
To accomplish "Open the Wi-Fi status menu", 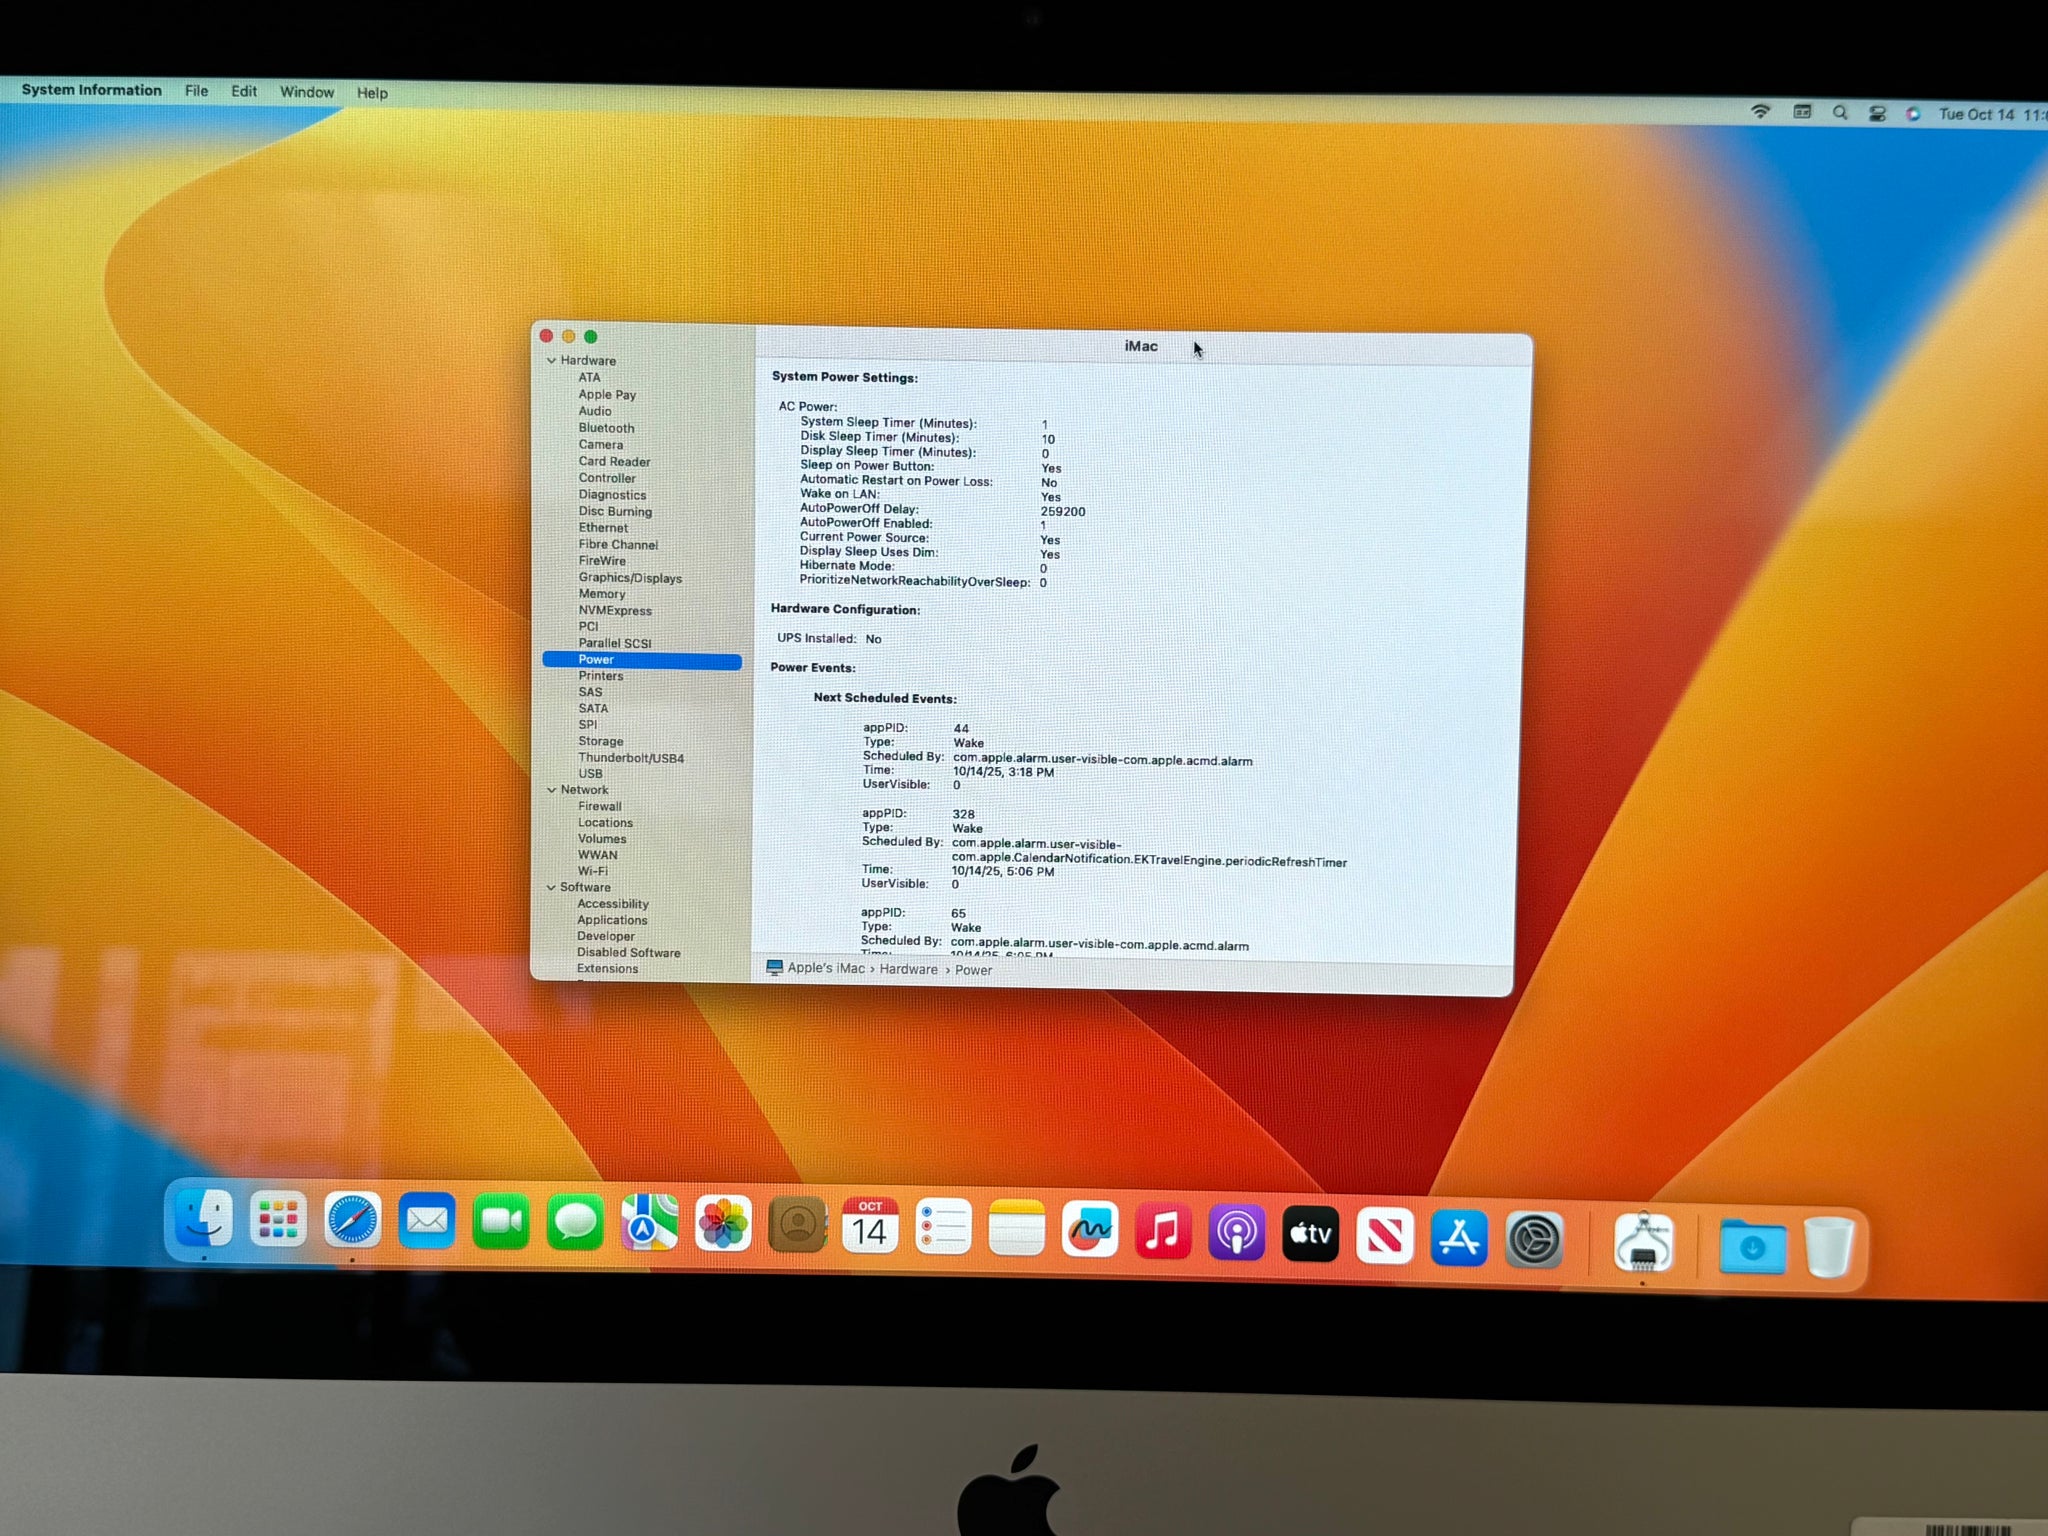I will pos(1761,112).
